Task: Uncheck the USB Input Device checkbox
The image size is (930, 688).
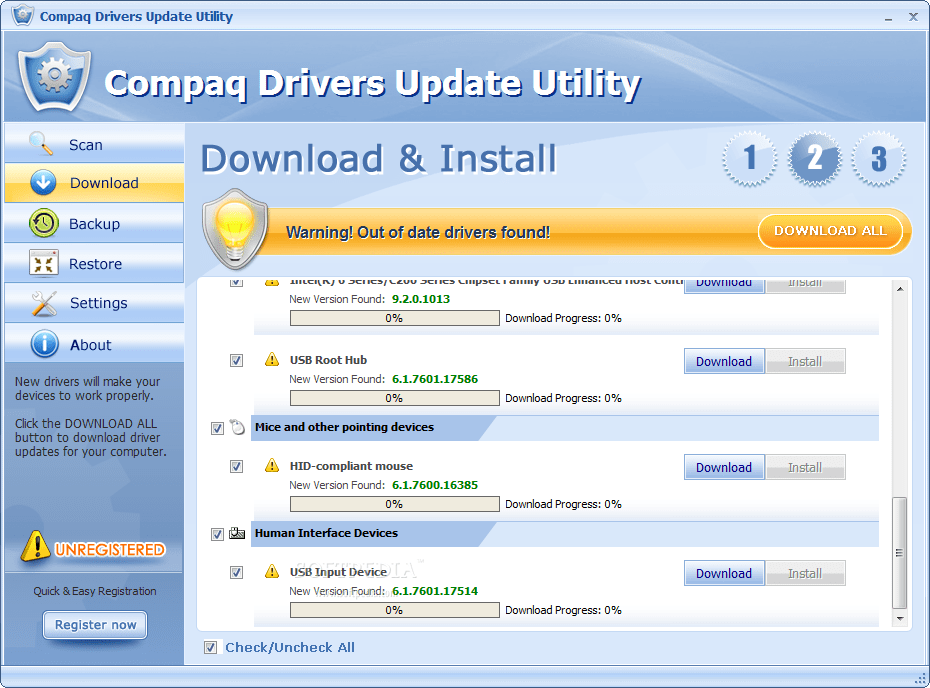Action: (x=236, y=572)
